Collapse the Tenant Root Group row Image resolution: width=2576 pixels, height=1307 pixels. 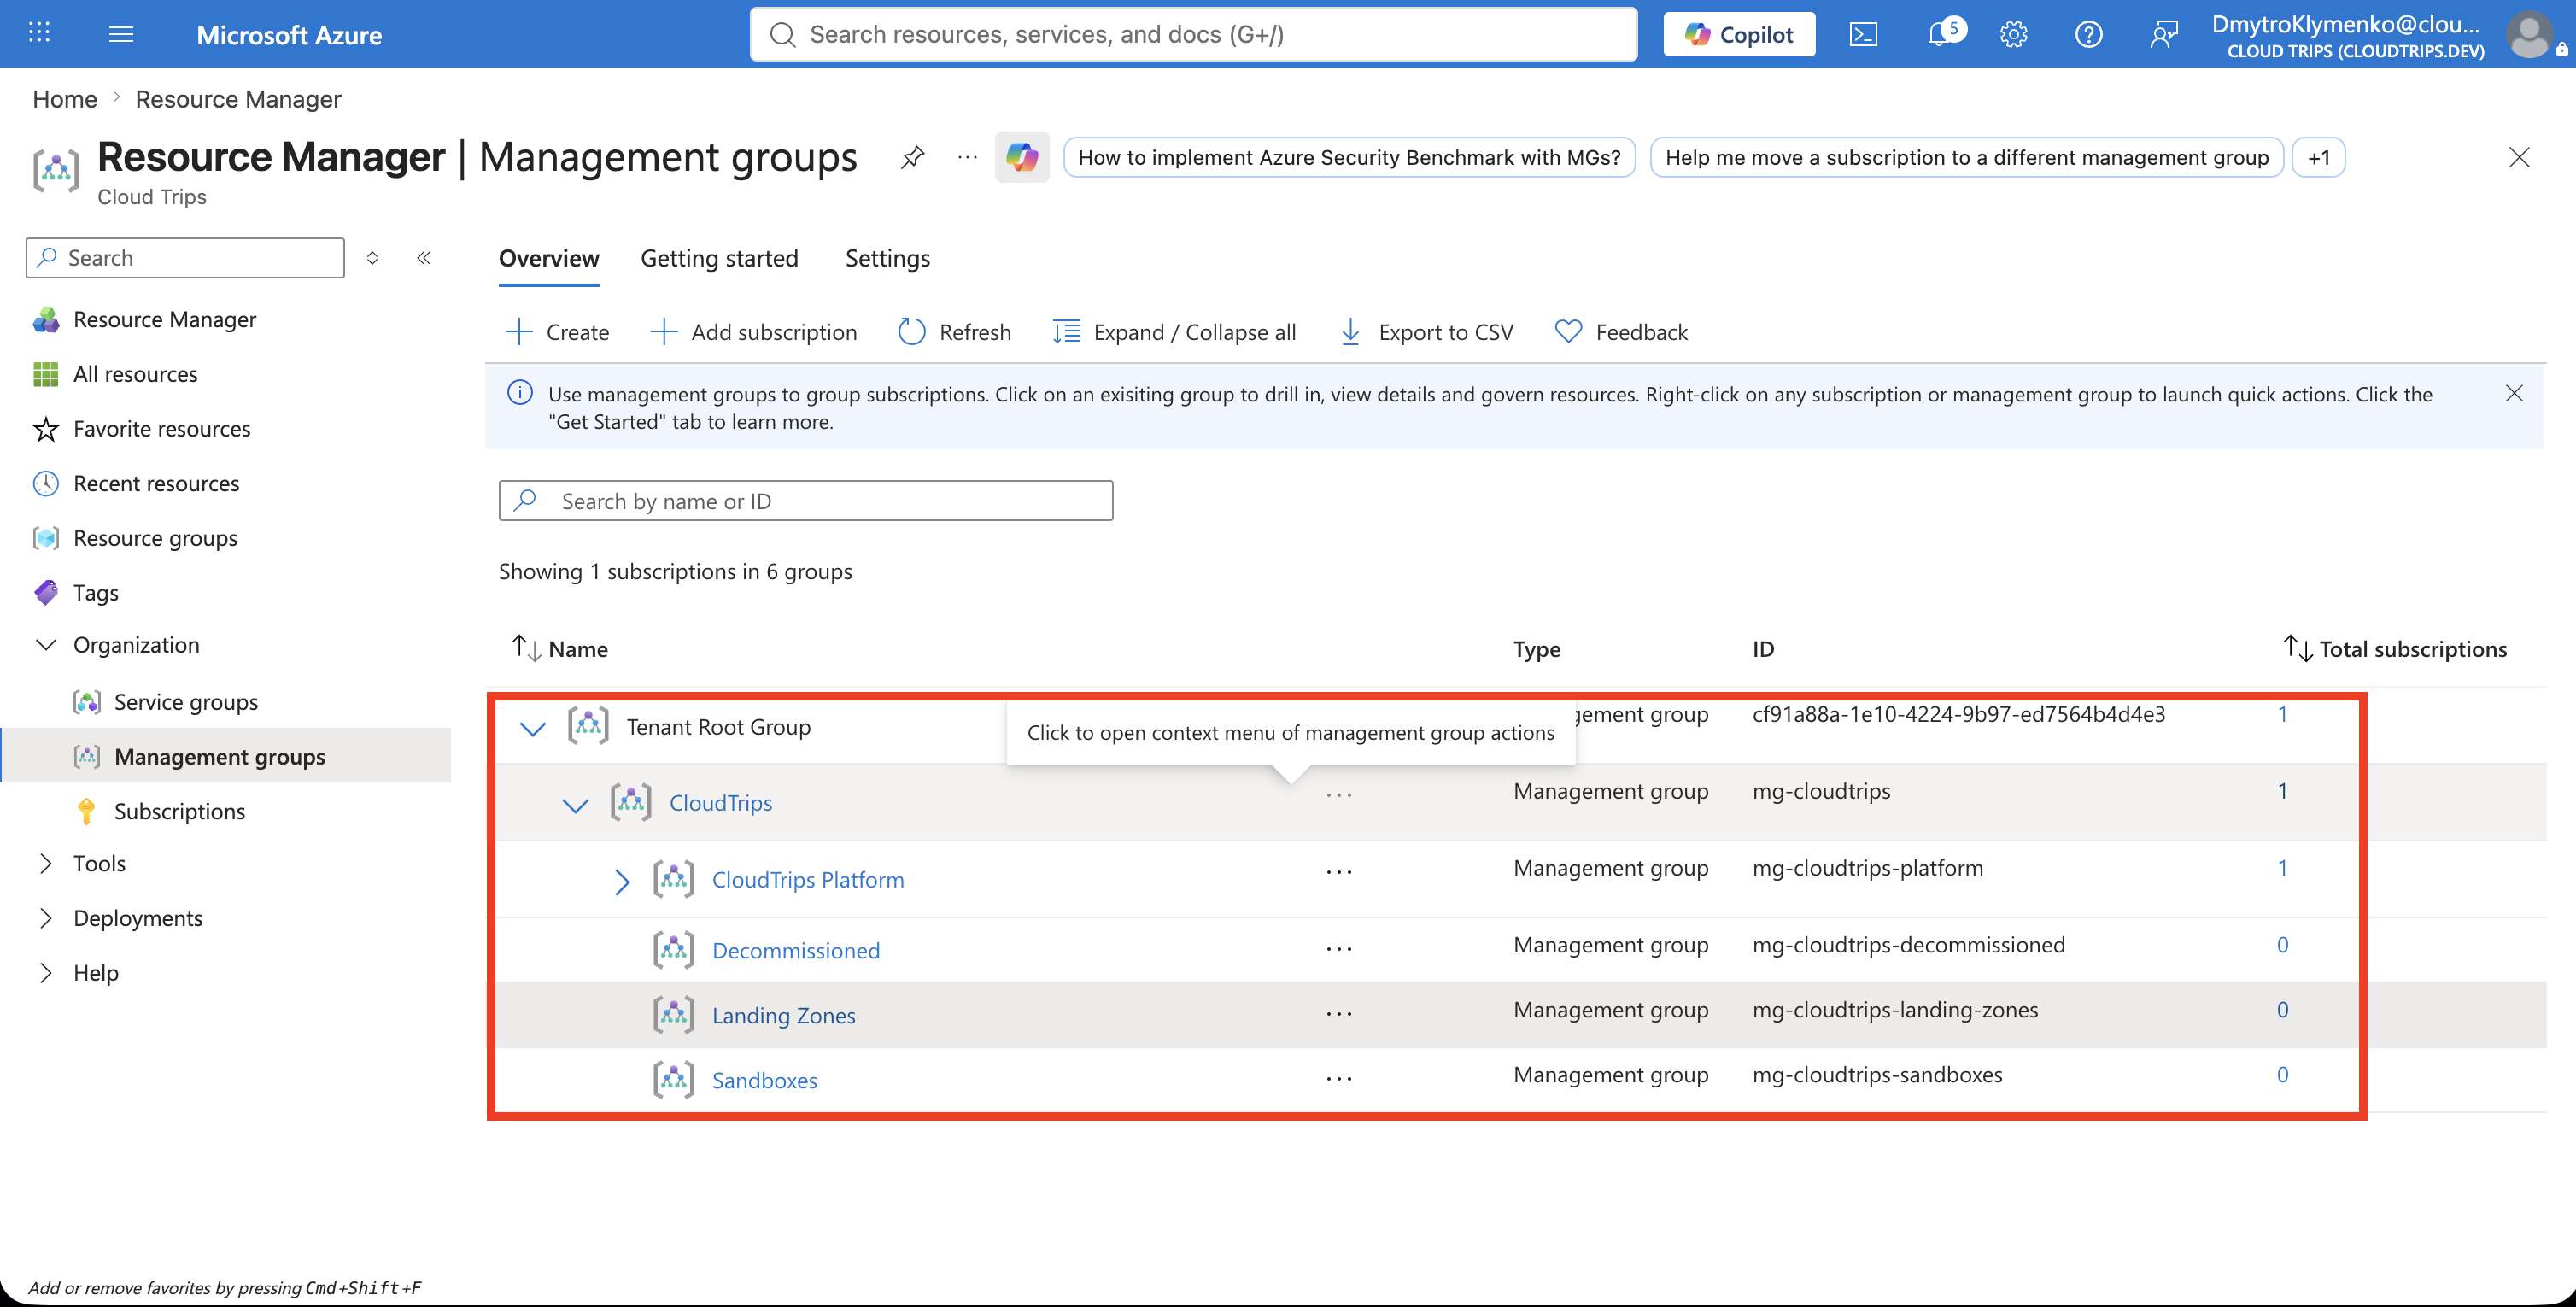click(533, 728)
